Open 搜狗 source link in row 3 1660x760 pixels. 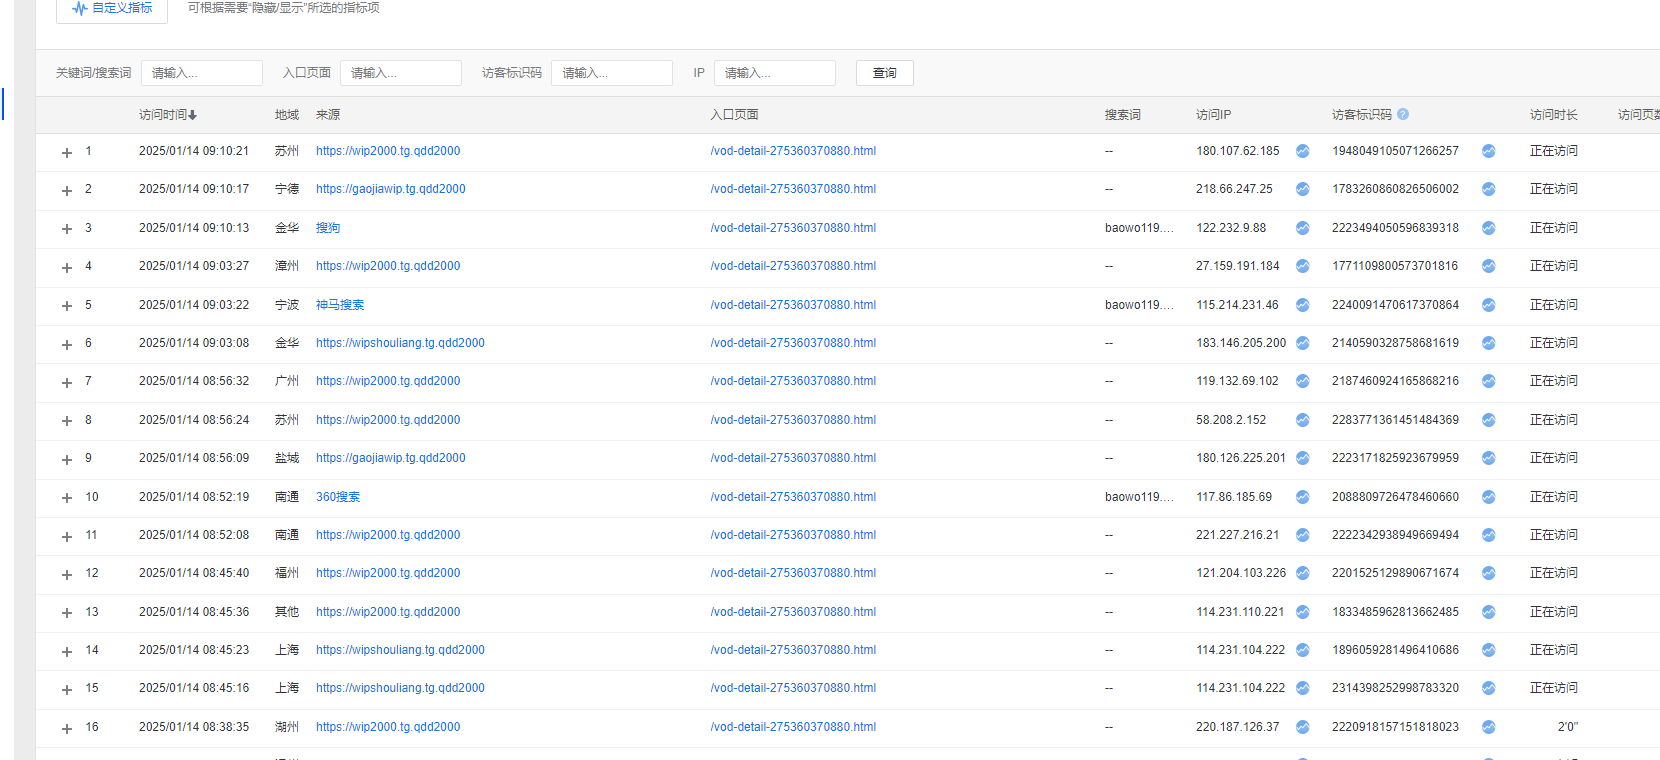click(x=328, y=228)
